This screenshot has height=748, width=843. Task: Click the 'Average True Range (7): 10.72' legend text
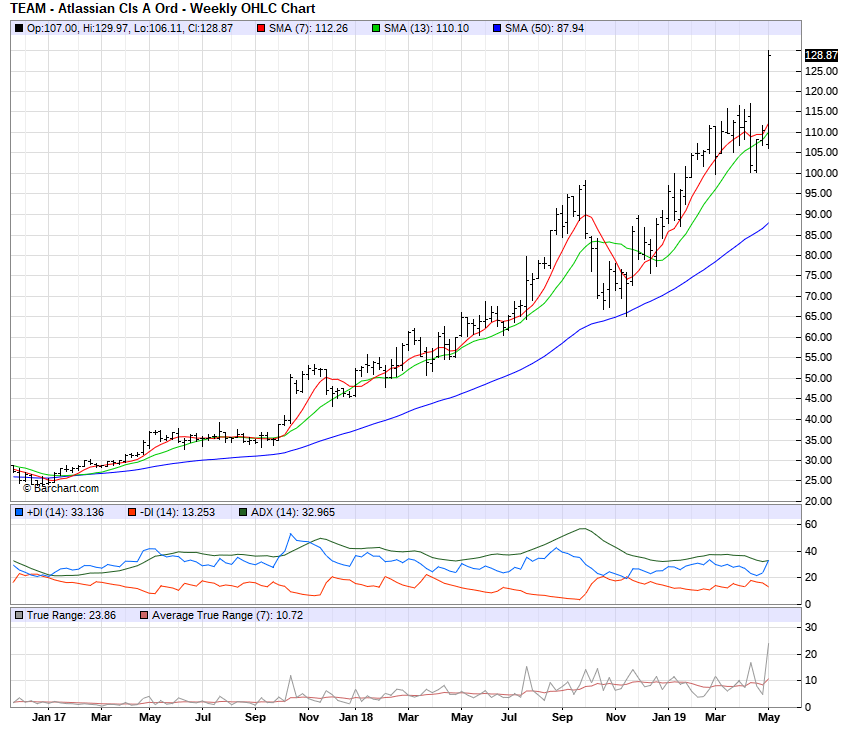pyautogui.click(x=227, y=615)
